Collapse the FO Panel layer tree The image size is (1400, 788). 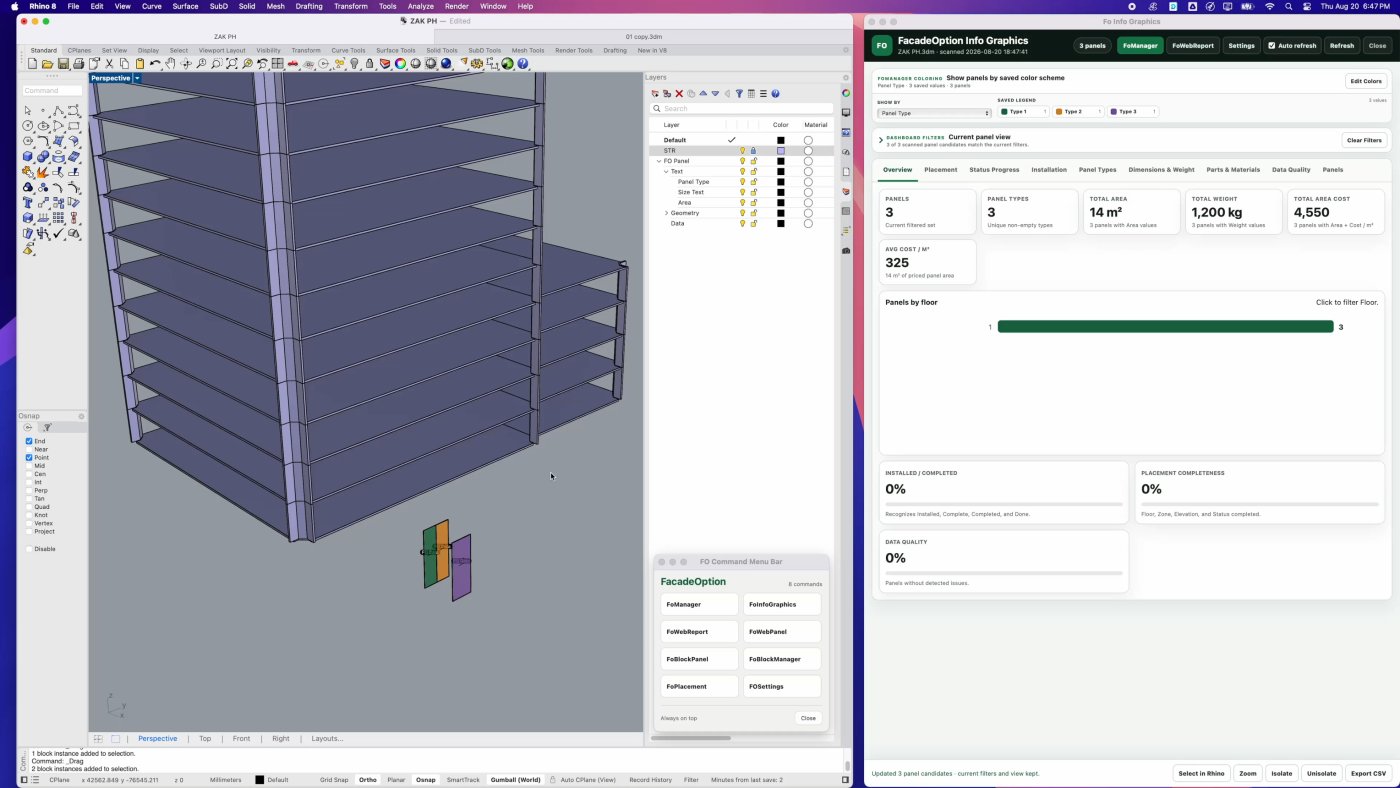[659, 161]
